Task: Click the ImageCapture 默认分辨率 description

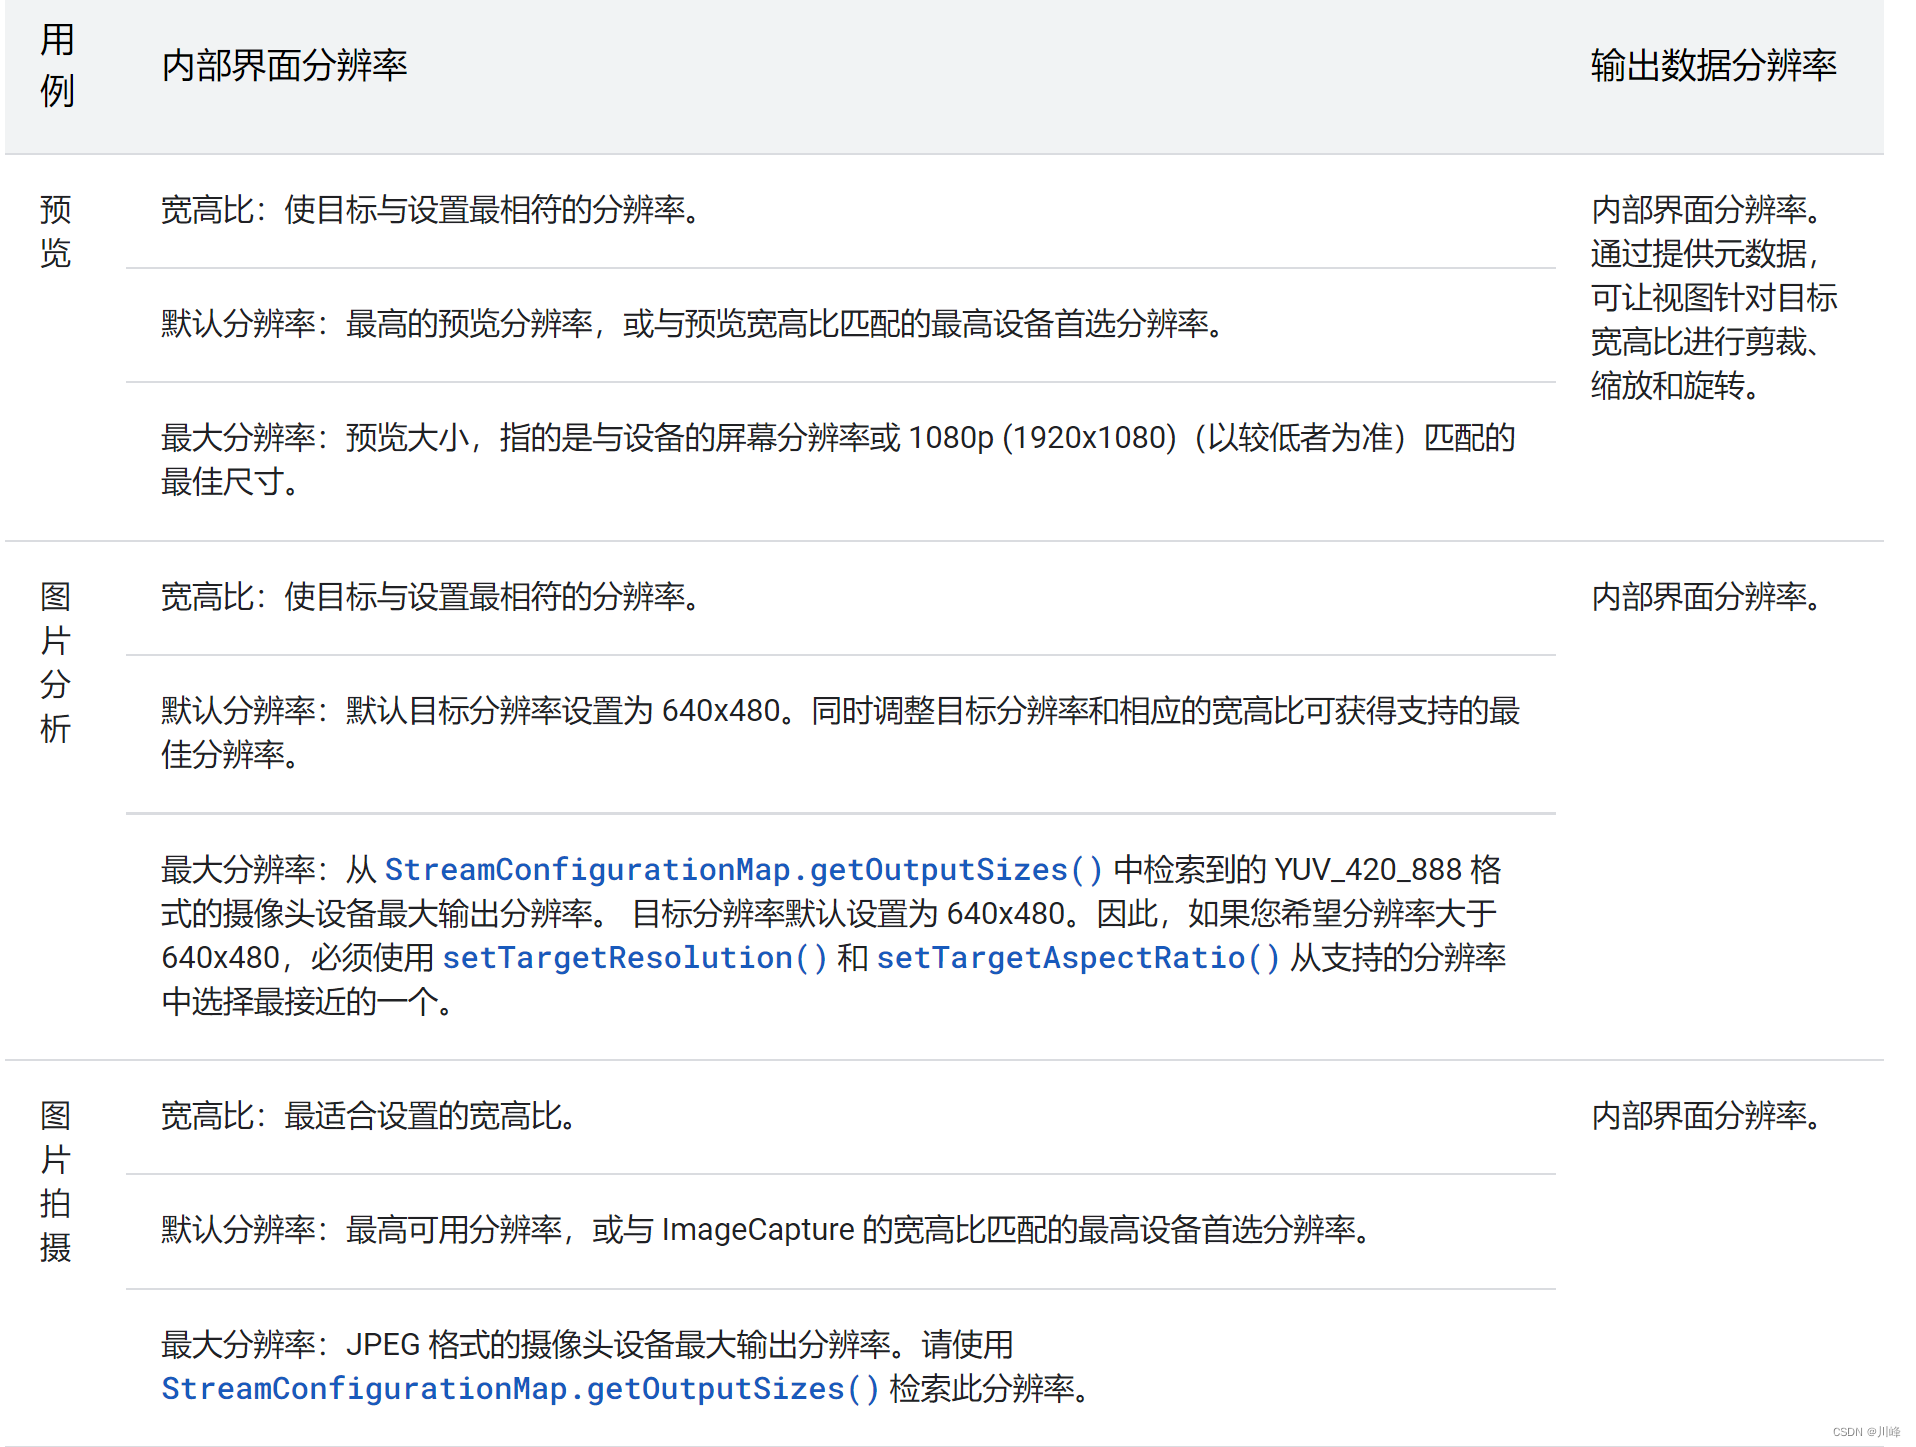Action: tap(766, 1230)
